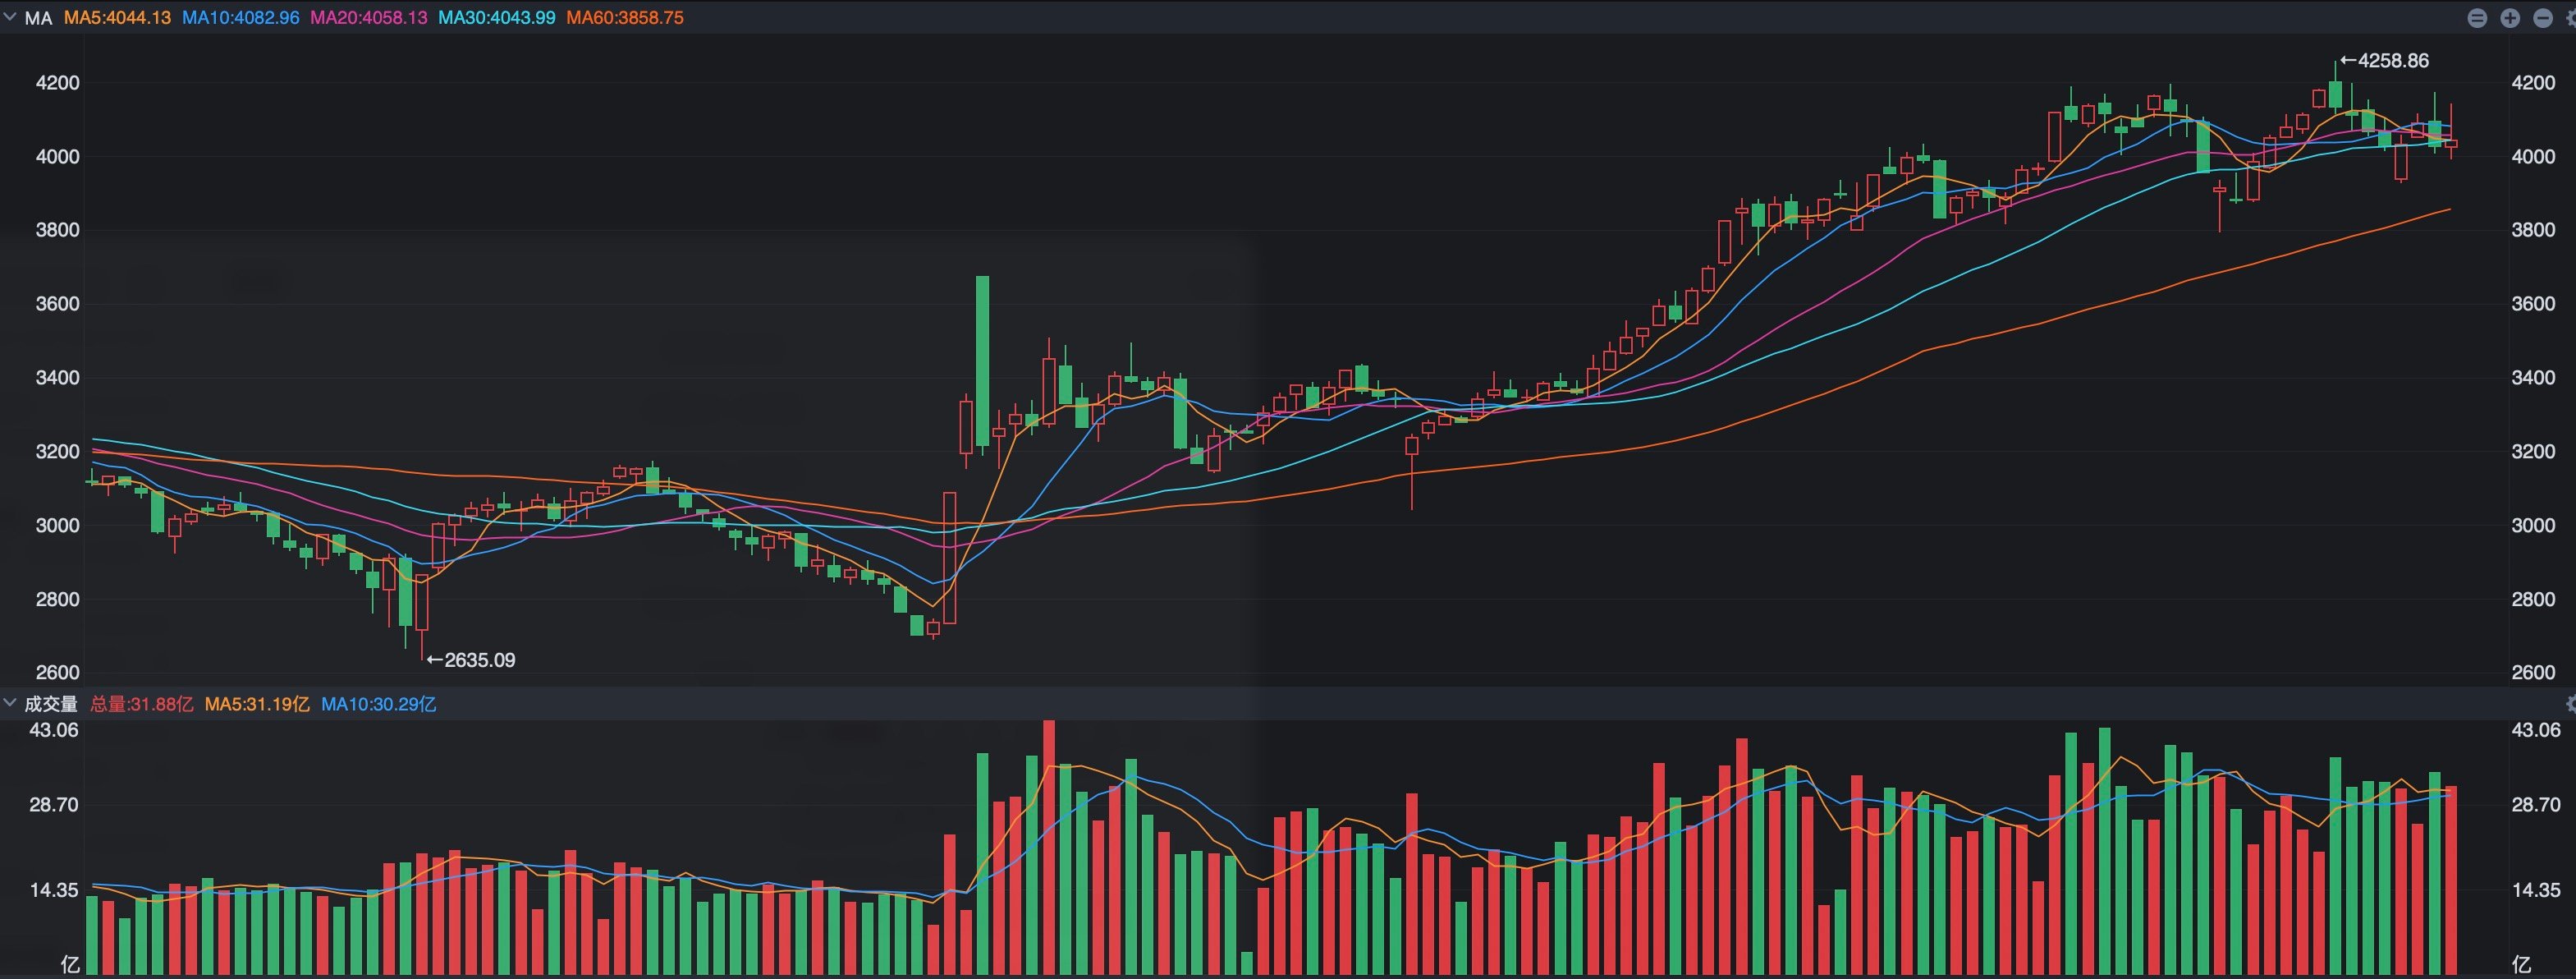
Task: Click the MA5:4044.13 legend value
Action: point(117,18)
